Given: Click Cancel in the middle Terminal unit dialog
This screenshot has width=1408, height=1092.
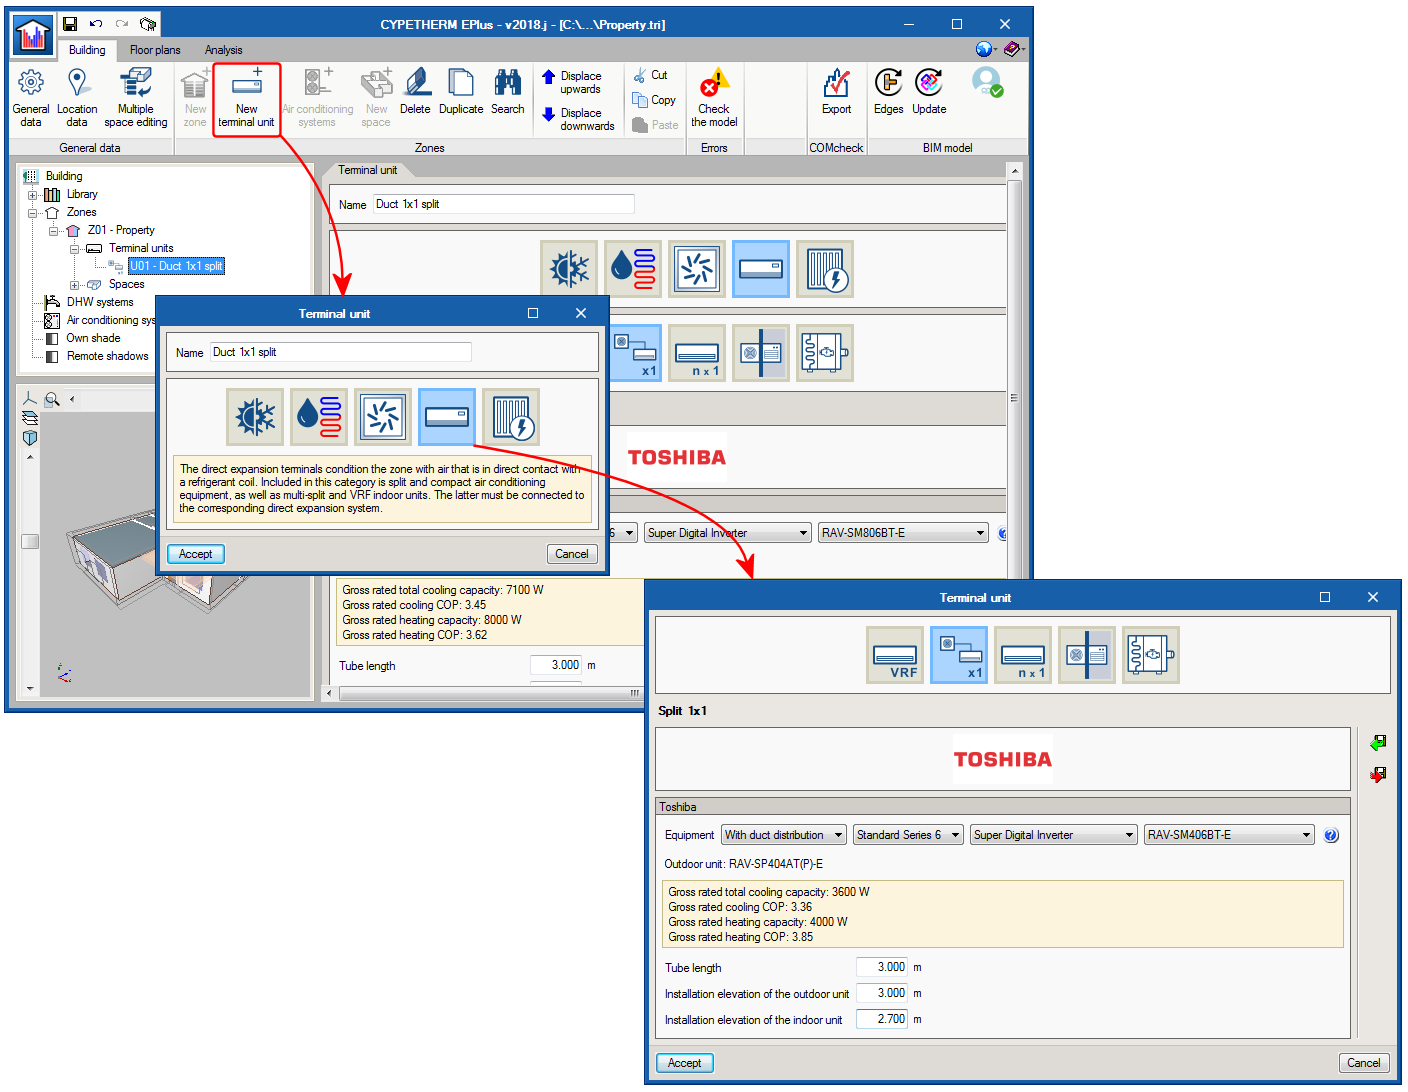Looking at the screenshot, I should pyautogui.click(x=572, y=554).
